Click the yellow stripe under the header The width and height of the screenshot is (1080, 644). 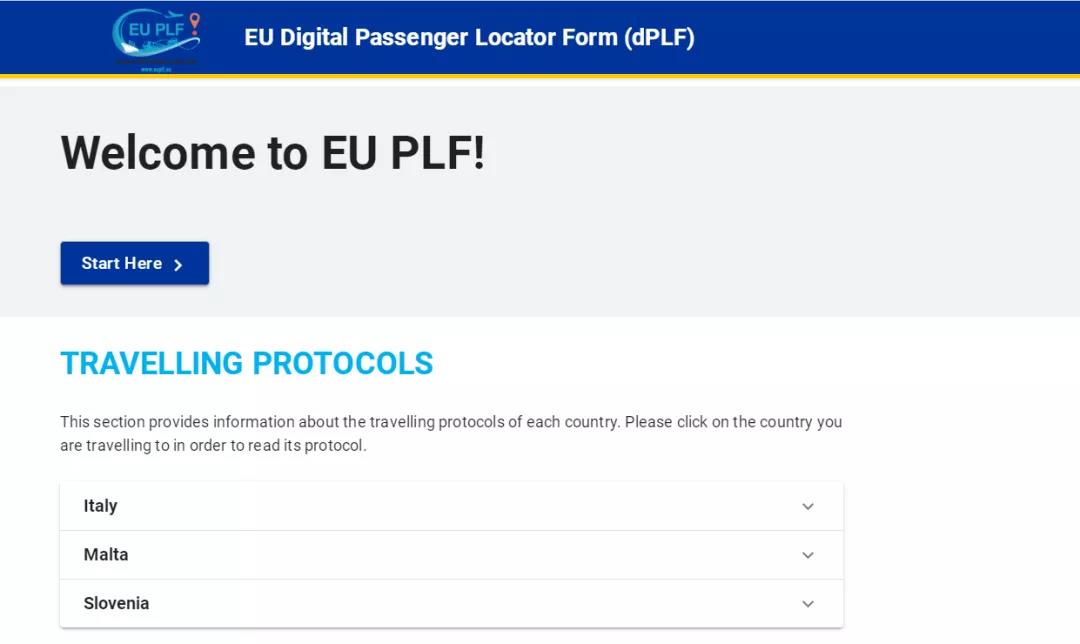point(540,76)
